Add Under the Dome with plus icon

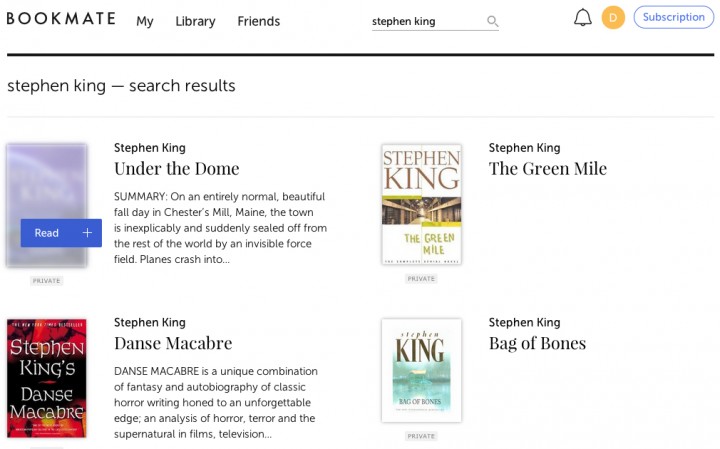click(x=87, y=233)
